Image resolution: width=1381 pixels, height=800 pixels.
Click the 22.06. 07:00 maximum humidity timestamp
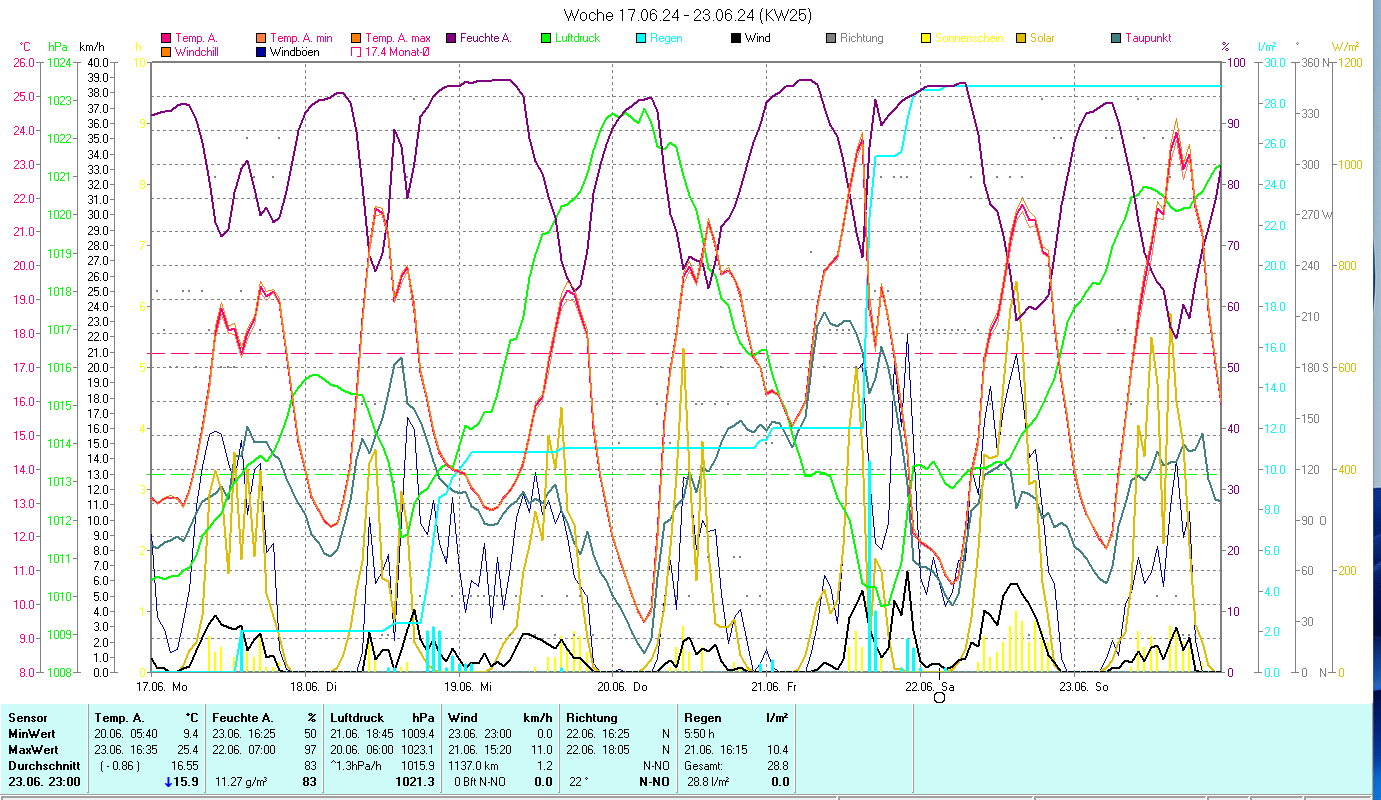245,750
